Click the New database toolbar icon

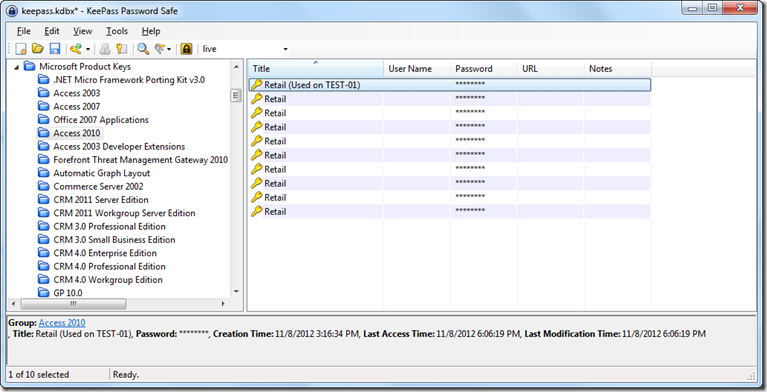pyautogui.click(x=21, y=49)
